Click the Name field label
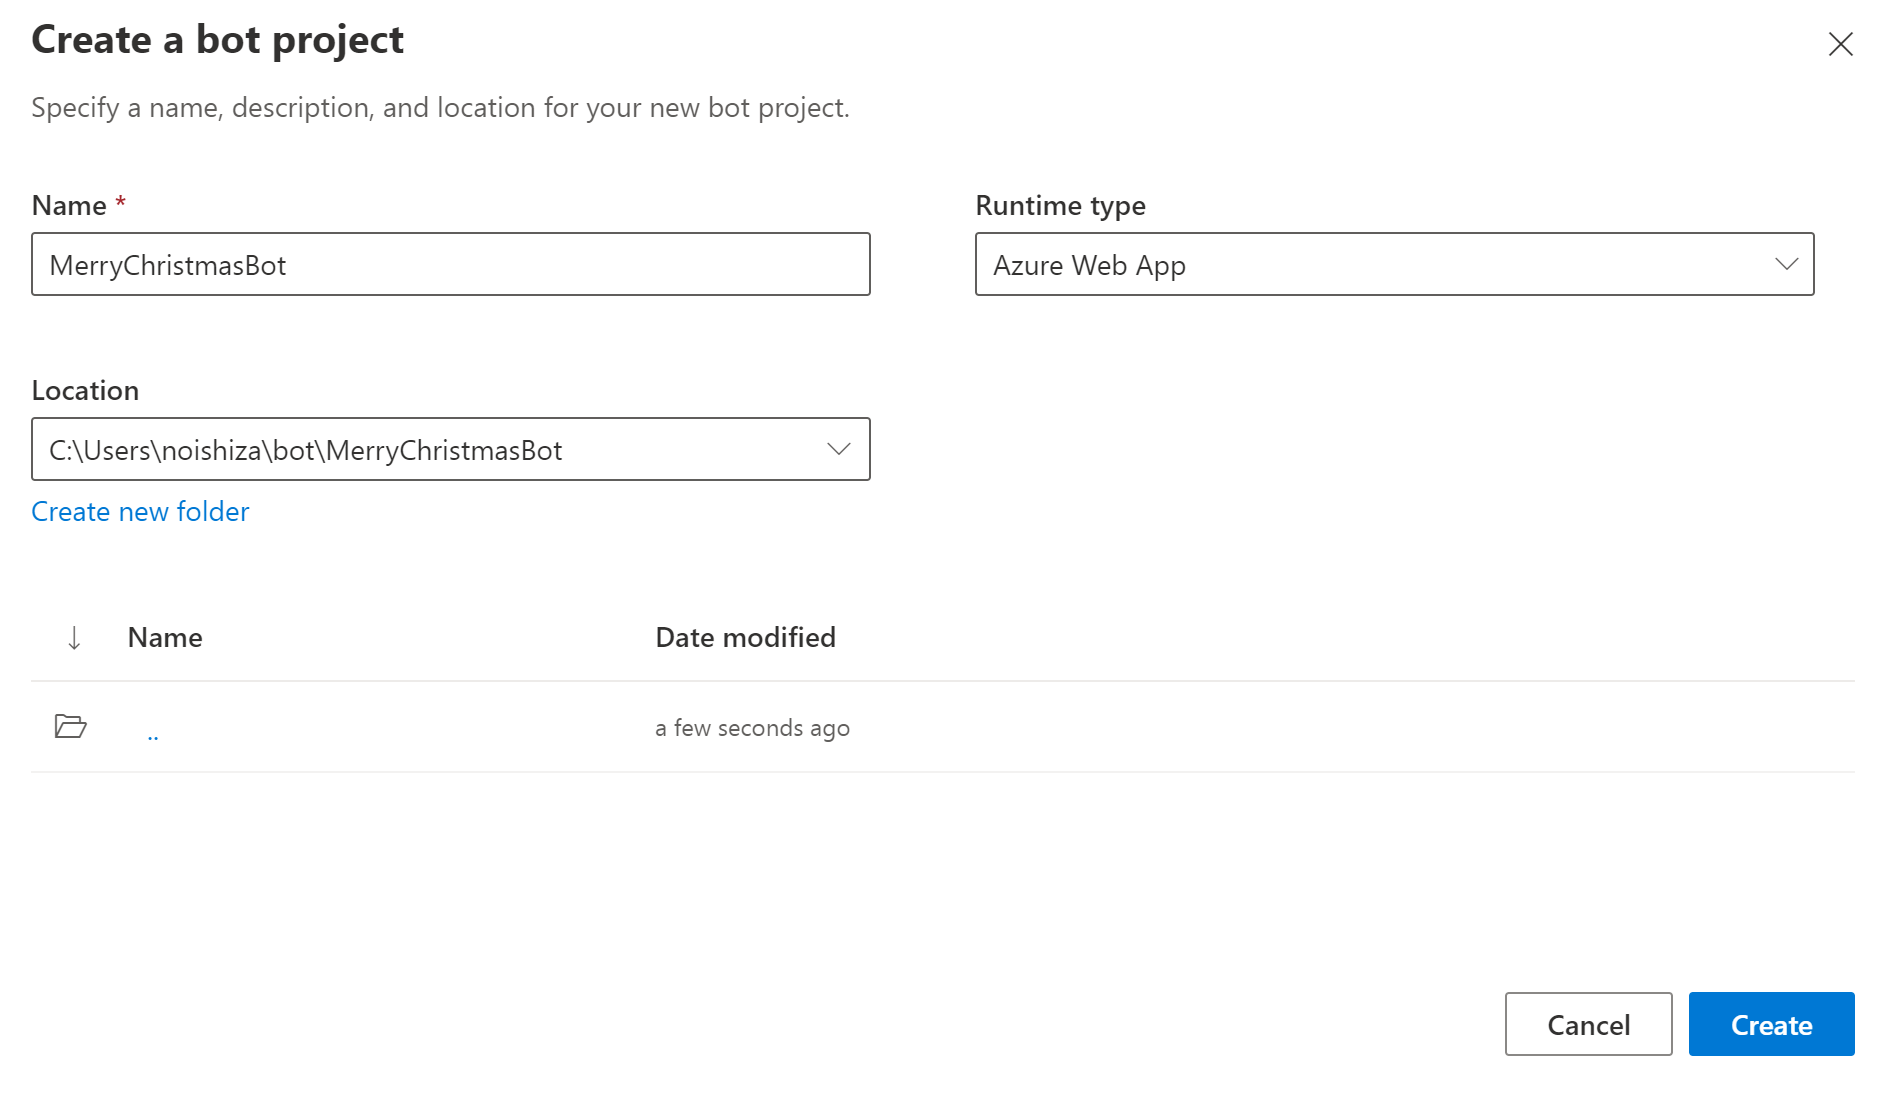 coord(69,206)
